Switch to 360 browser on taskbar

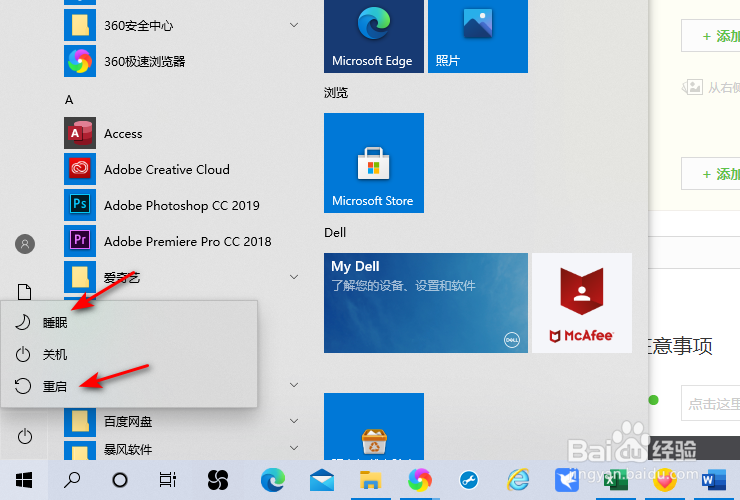[420, 480]
